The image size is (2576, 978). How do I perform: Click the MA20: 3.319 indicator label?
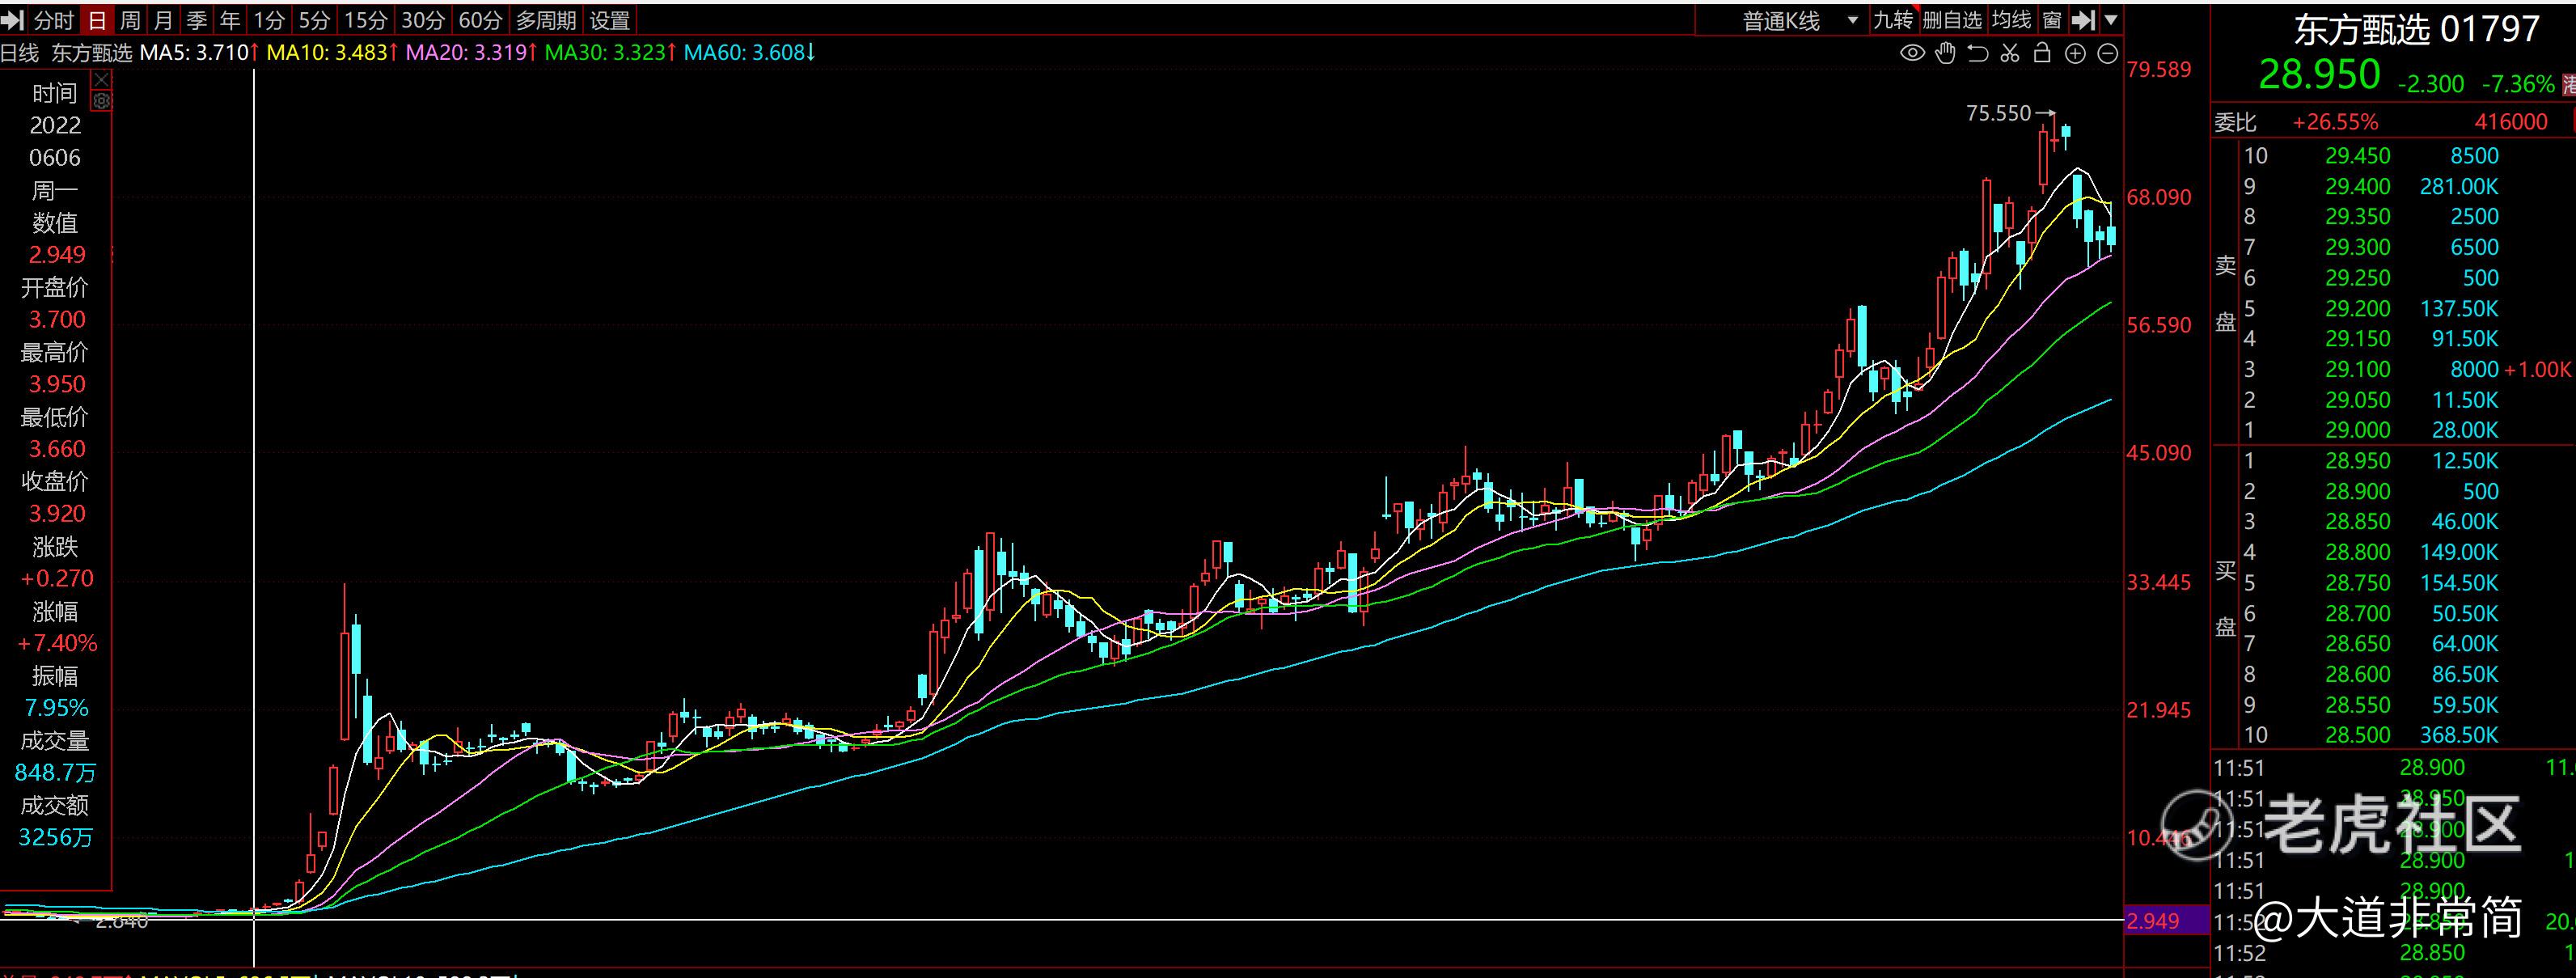[x=472, y=53]
